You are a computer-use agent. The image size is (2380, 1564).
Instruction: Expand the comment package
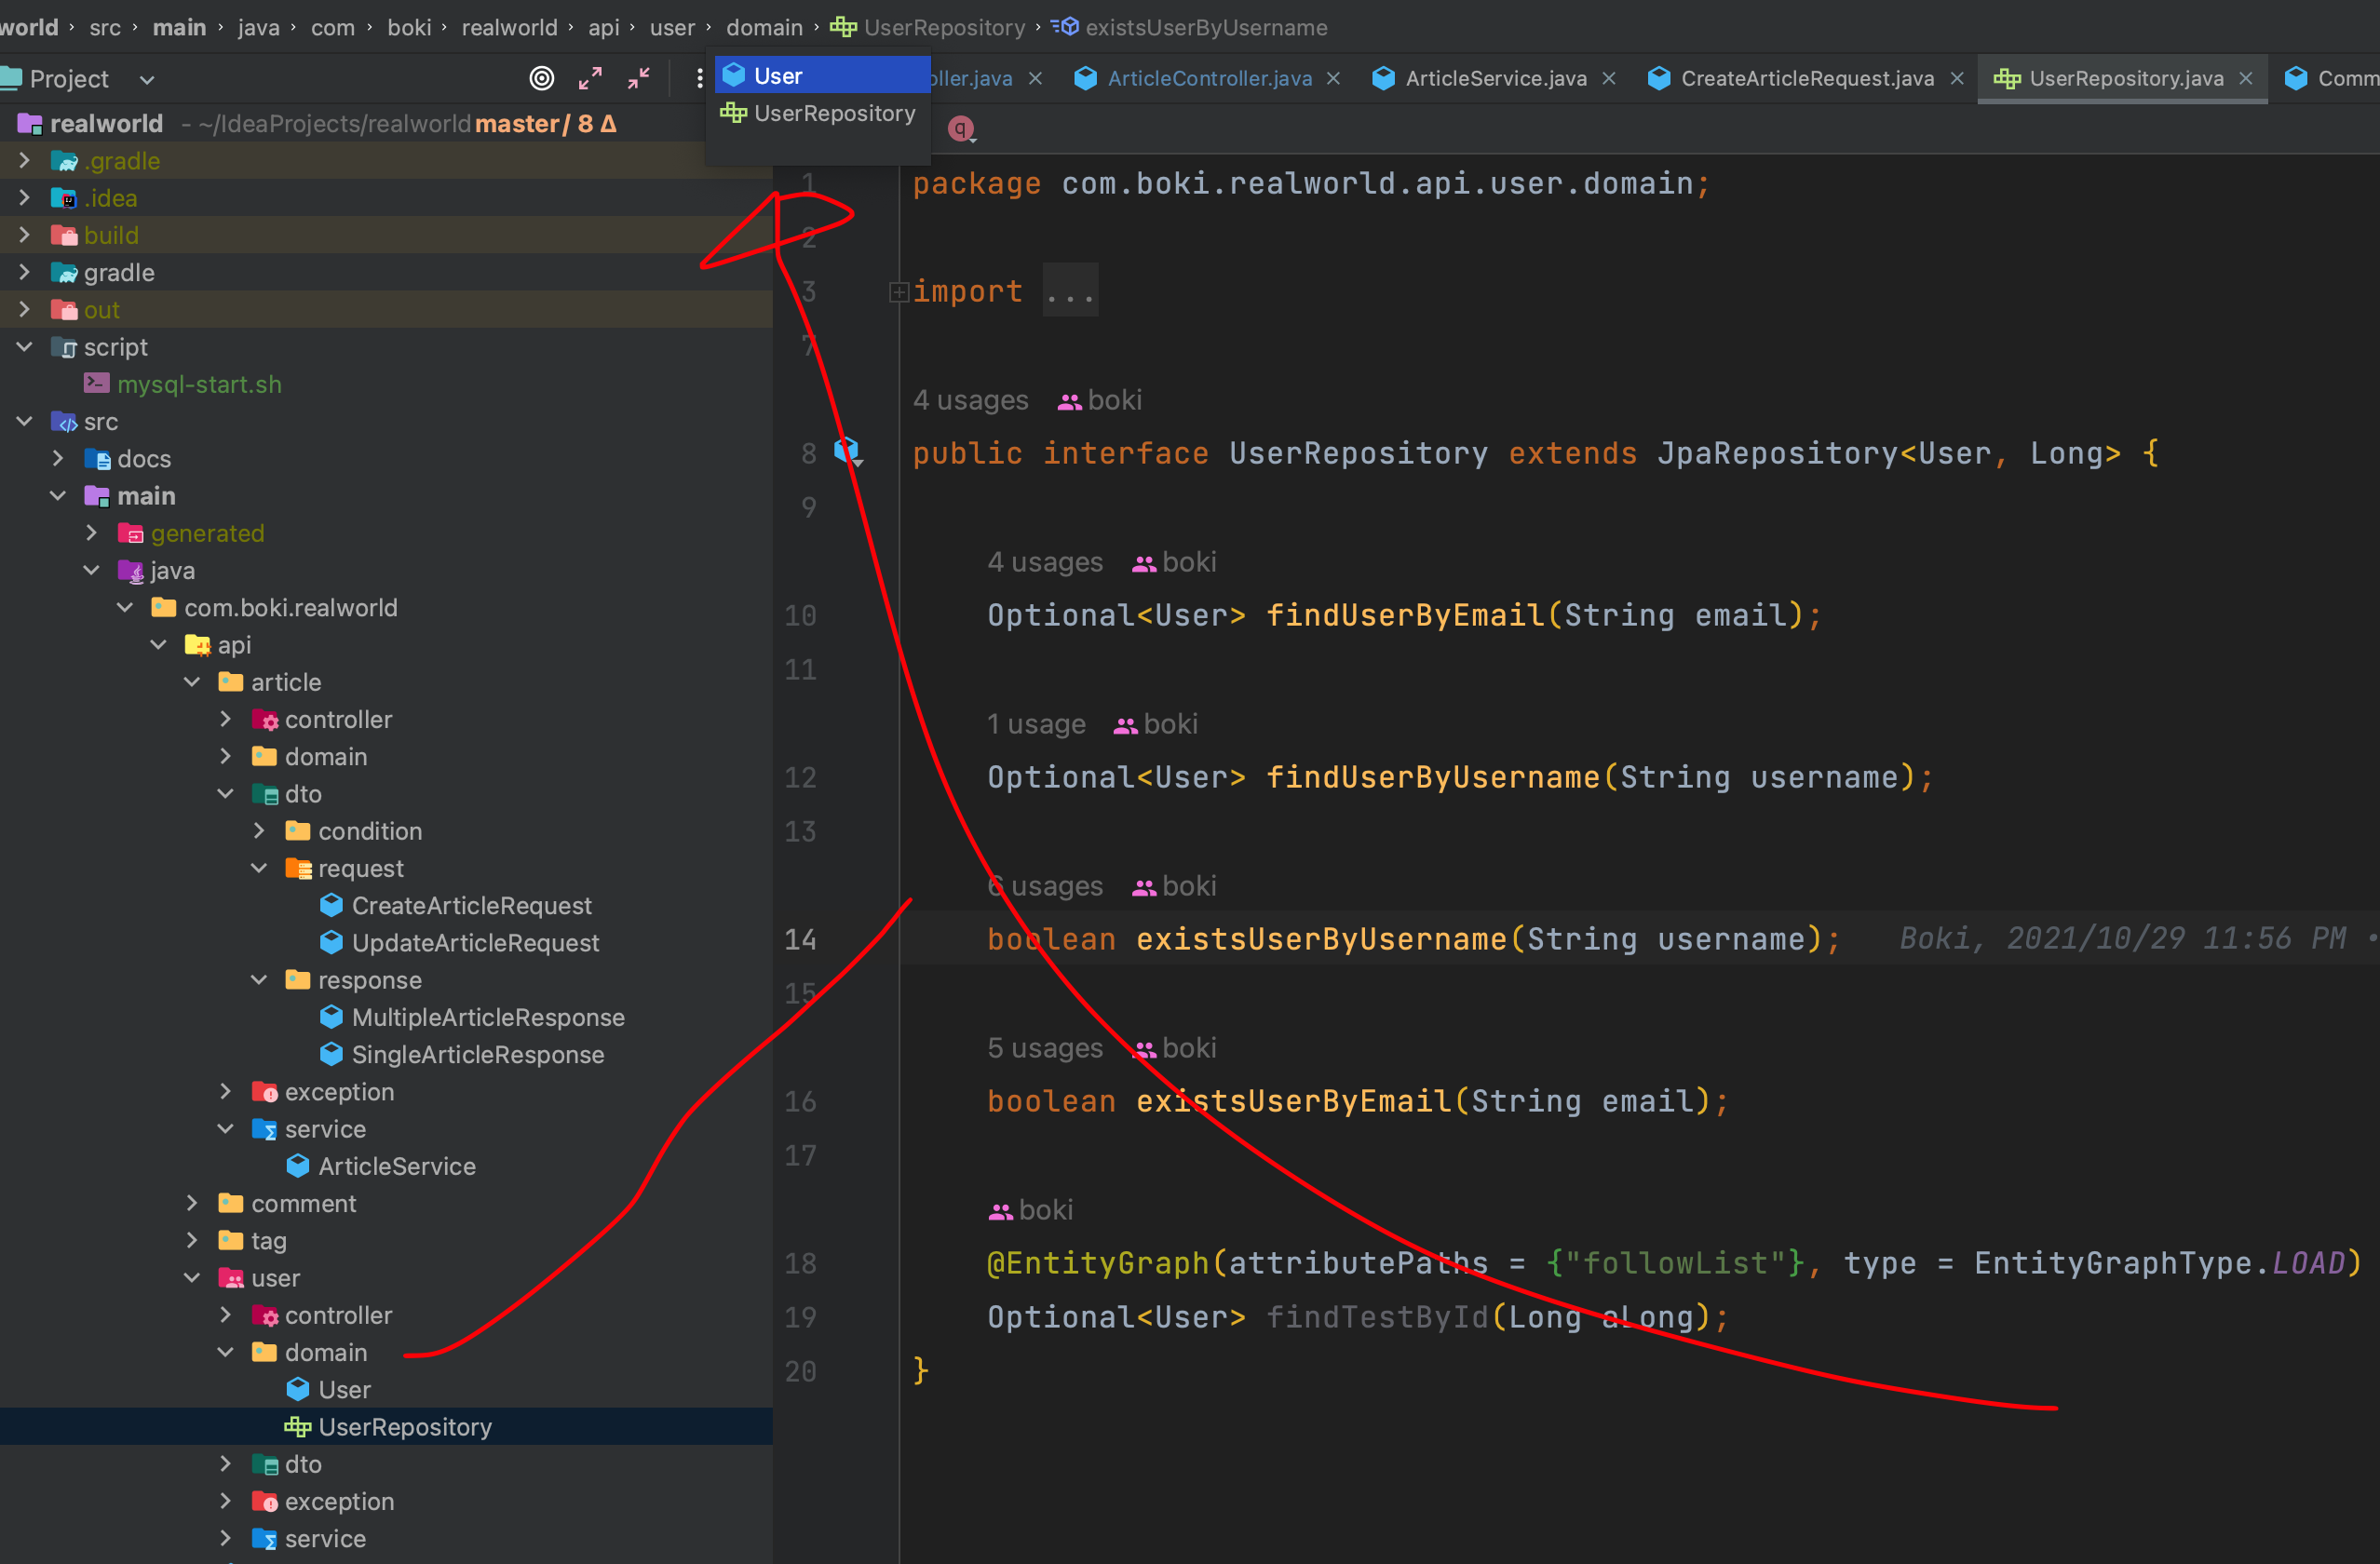(192, 1203)
